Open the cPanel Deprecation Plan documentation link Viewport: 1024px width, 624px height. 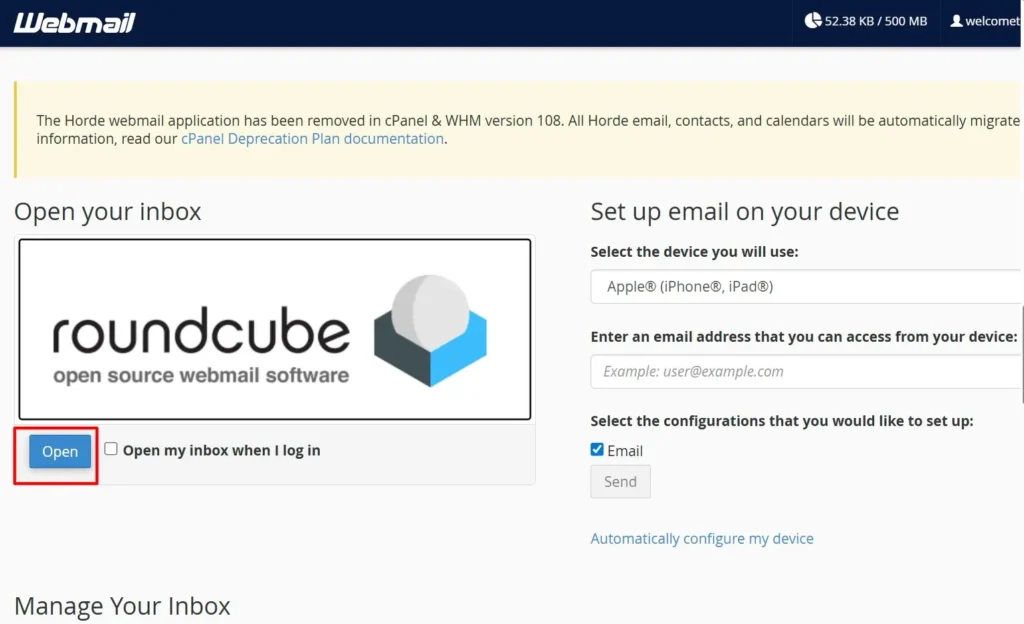312,138
